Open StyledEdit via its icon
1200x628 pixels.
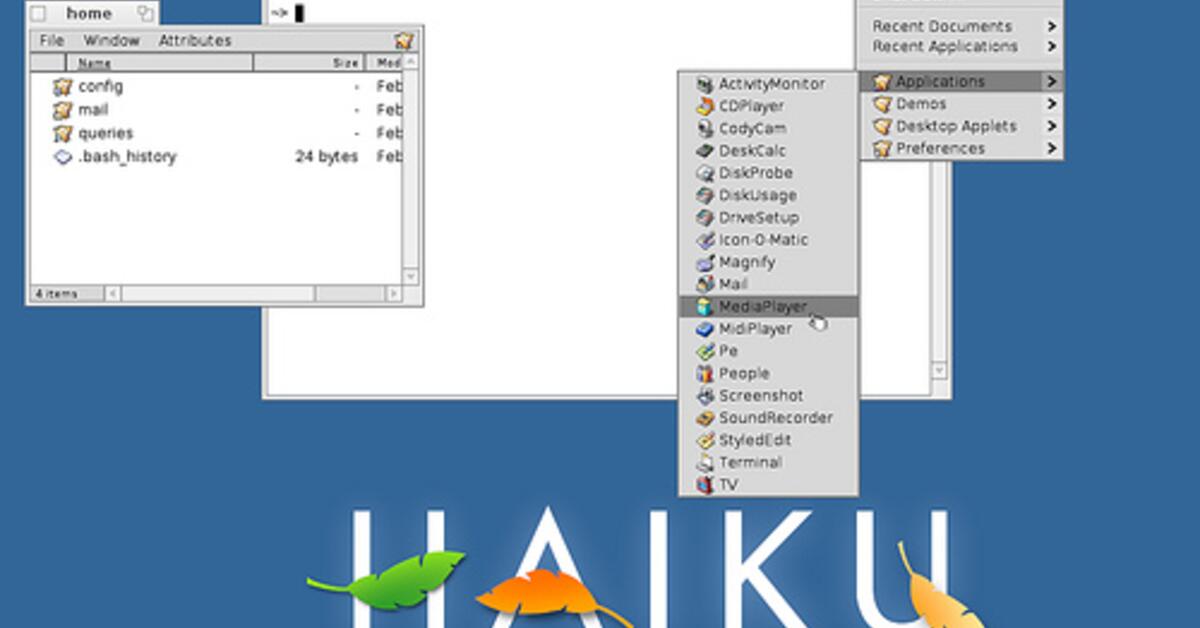tap(704, 440)
